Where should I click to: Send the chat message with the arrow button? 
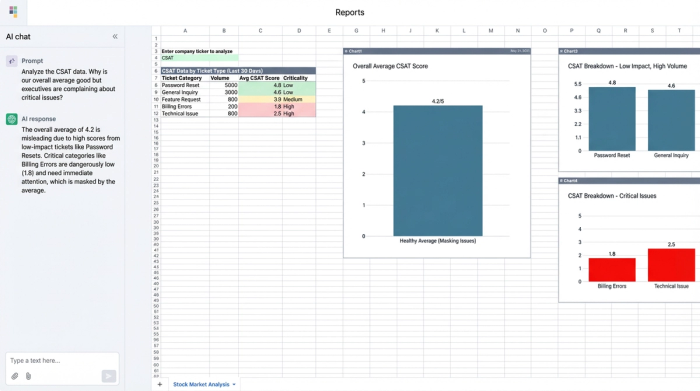108,376
